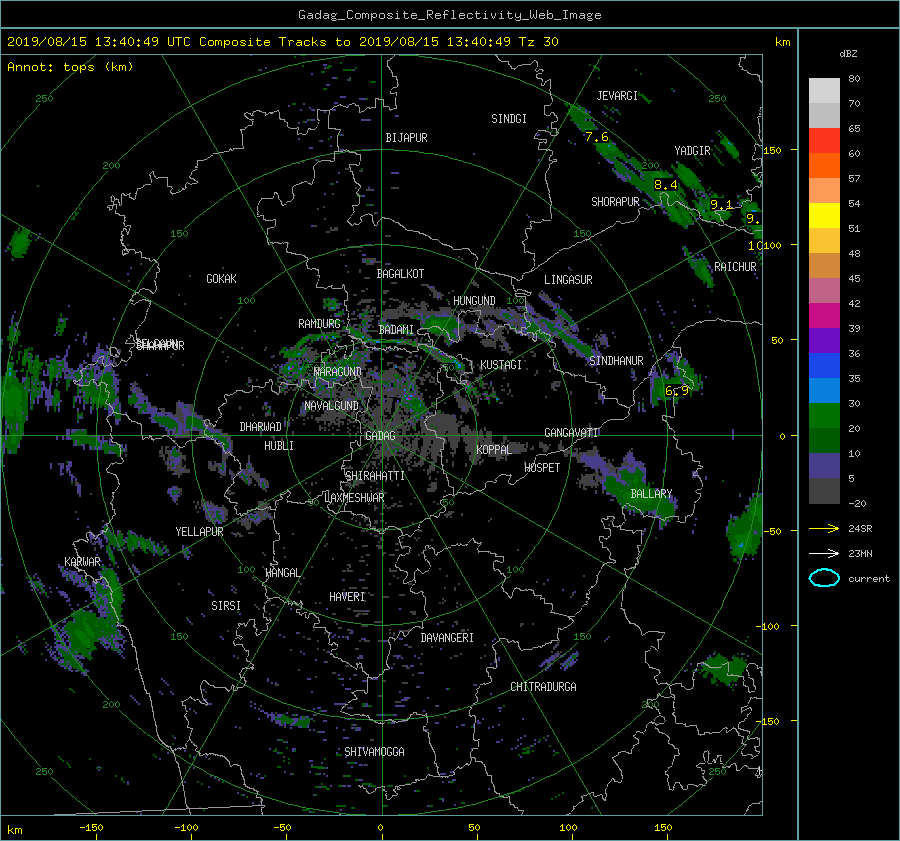Image resolution: width=900 pixels, height=841 pixels.
Task: Click the purple 36 dBZ legend swatch
Action: coord(824,341)
